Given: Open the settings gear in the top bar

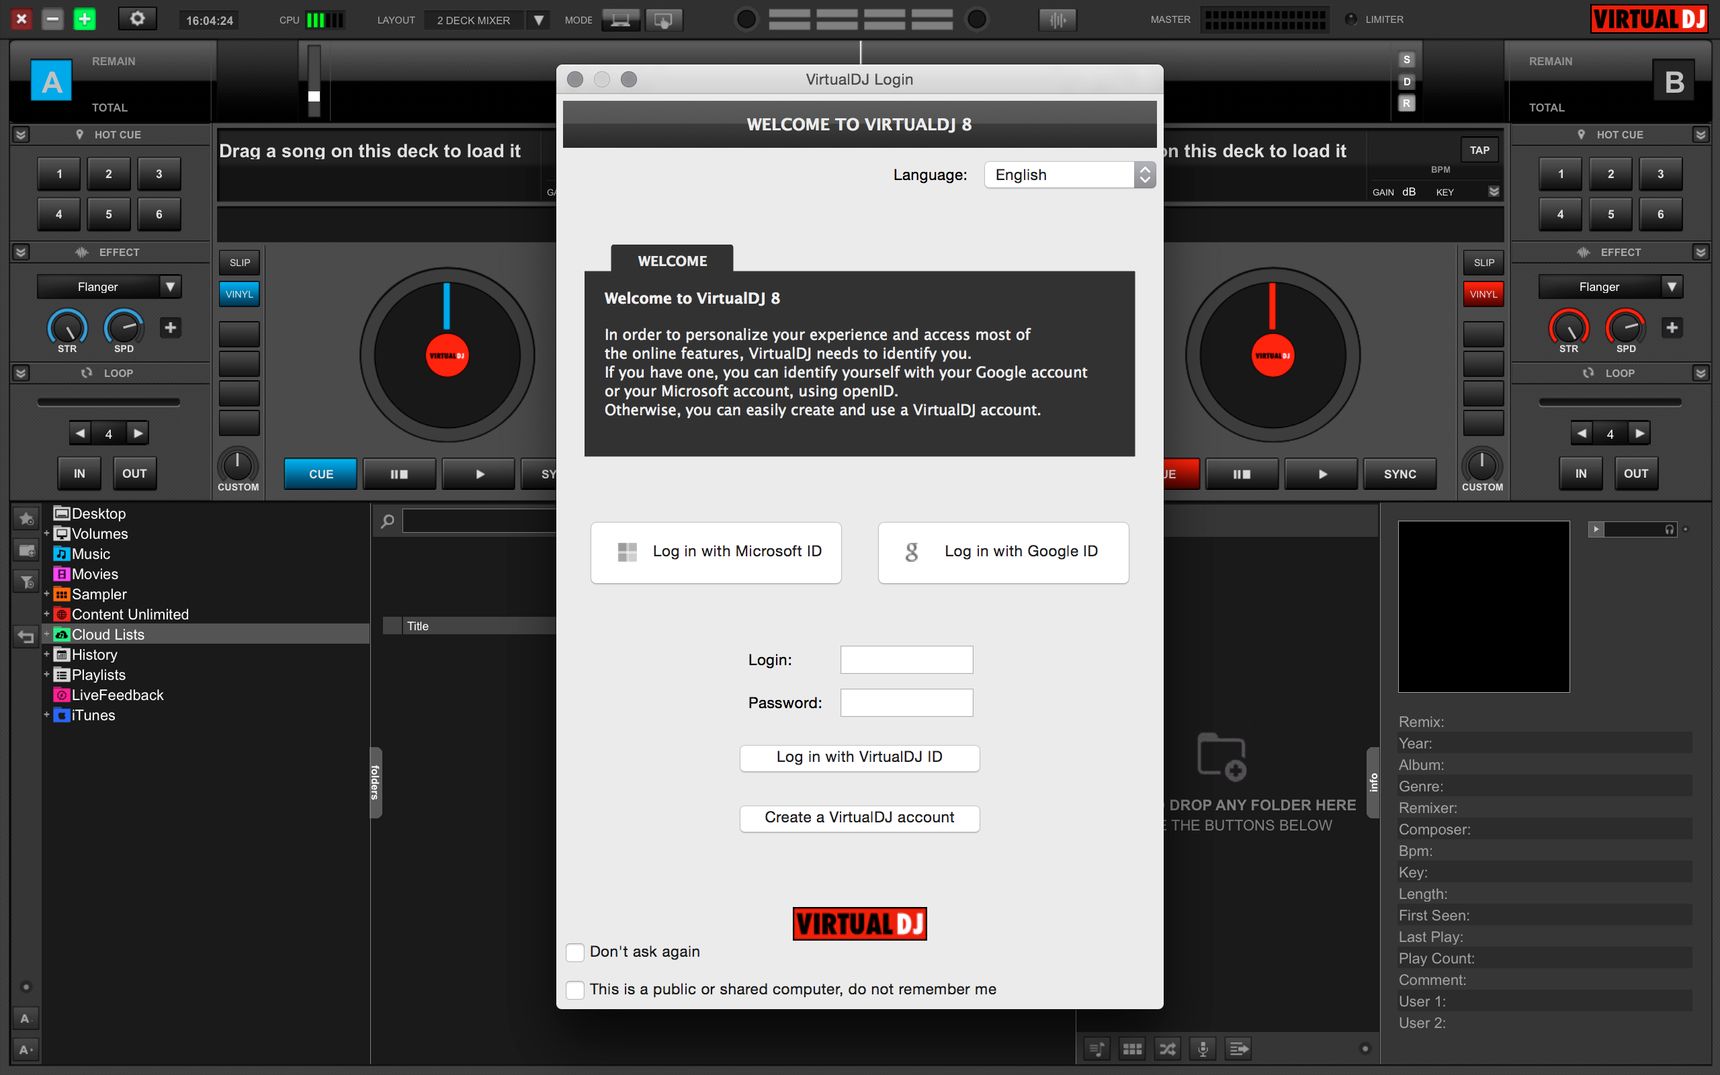Looking at the screenshot, I should point(137,19).
